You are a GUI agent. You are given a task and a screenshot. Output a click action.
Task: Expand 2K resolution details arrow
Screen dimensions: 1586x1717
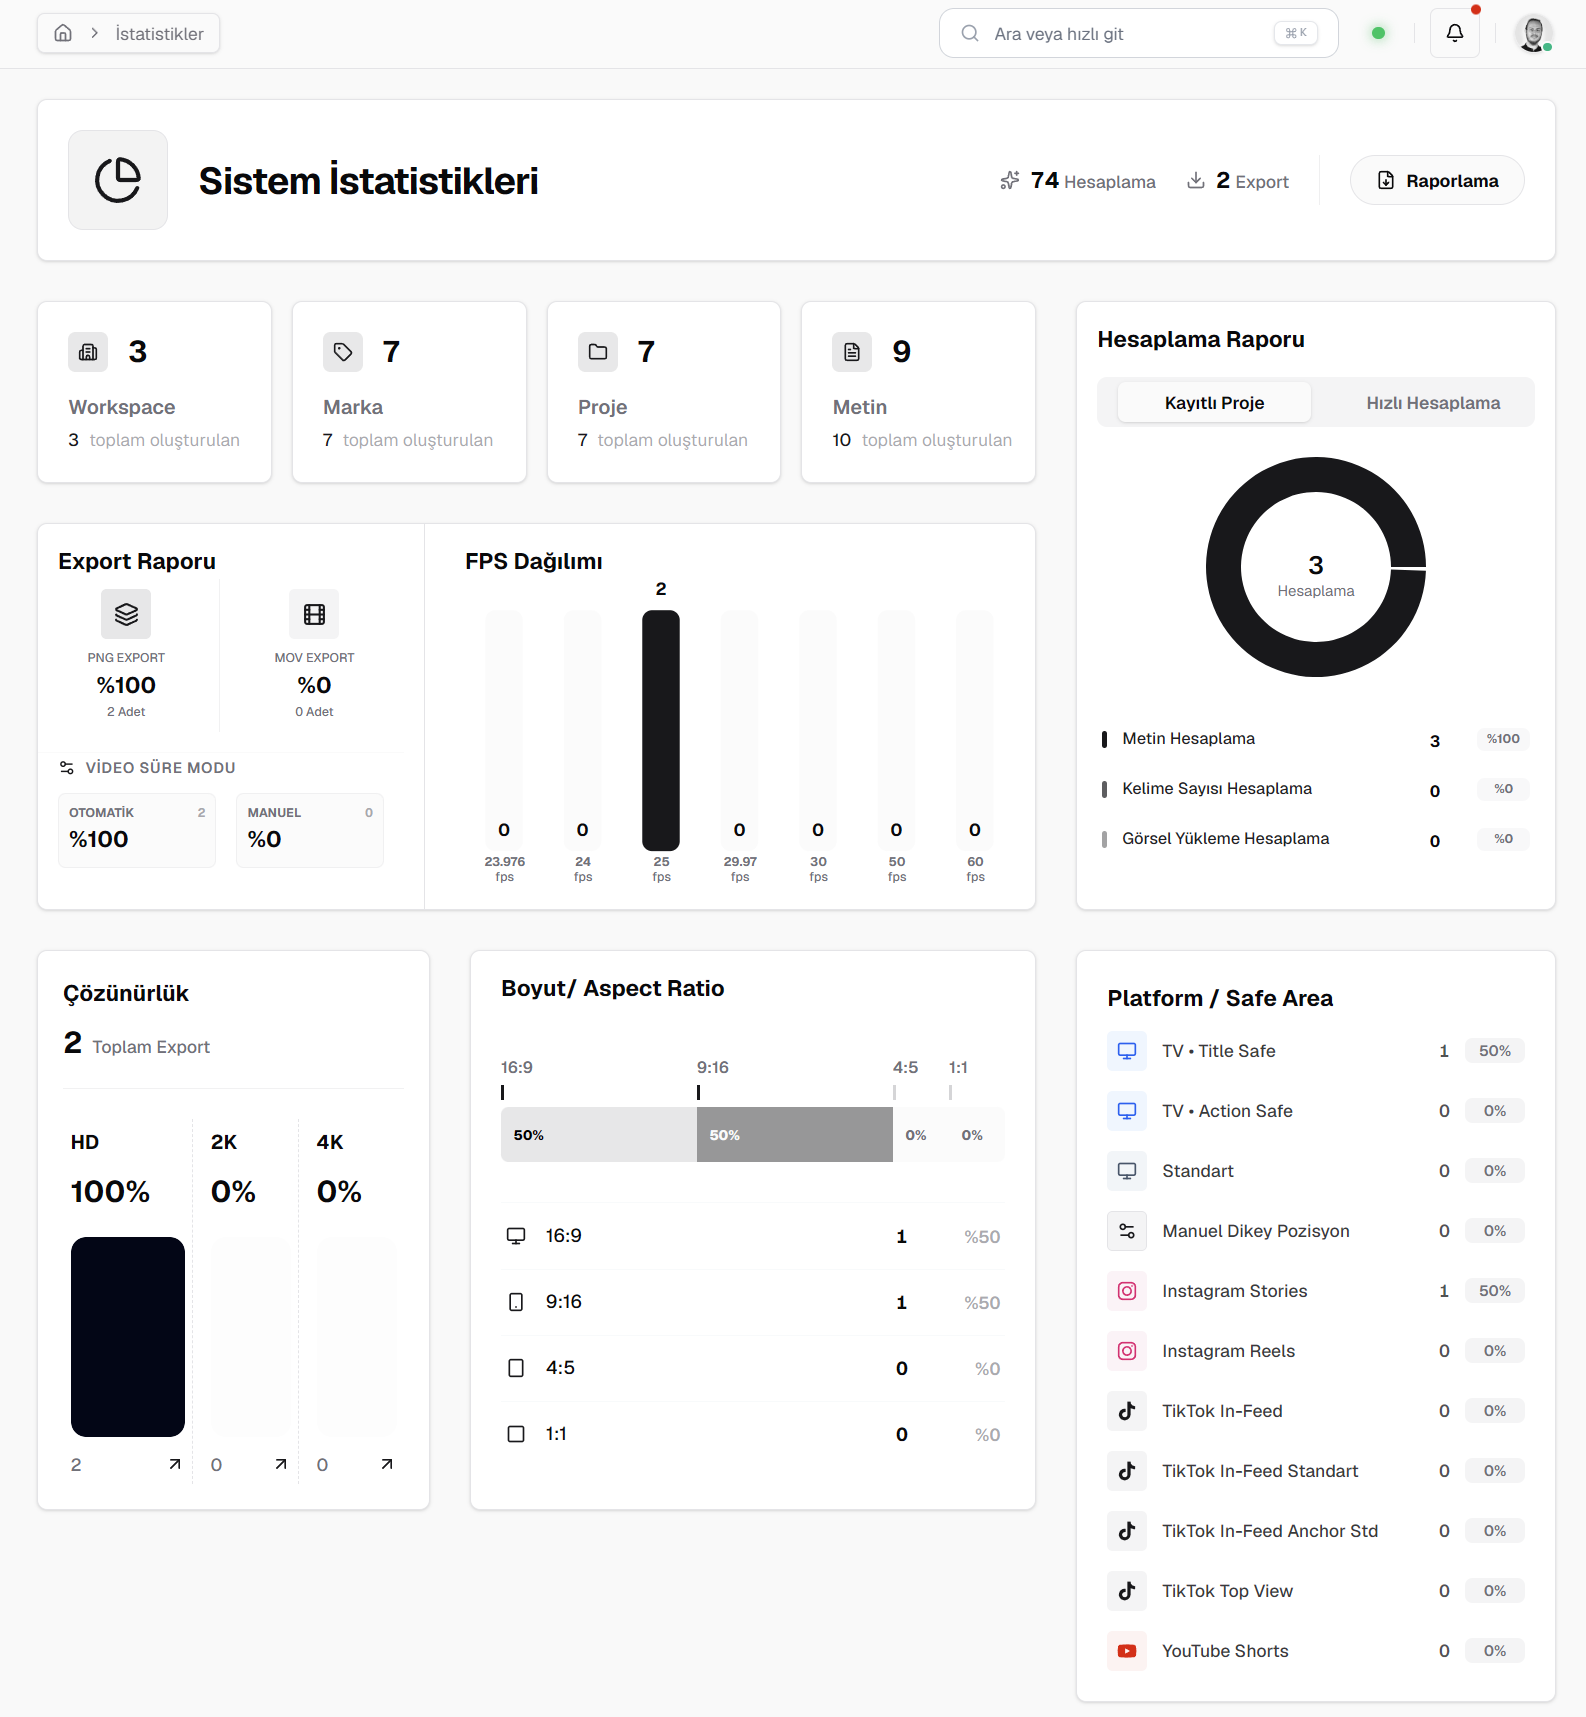point(281,1464)
